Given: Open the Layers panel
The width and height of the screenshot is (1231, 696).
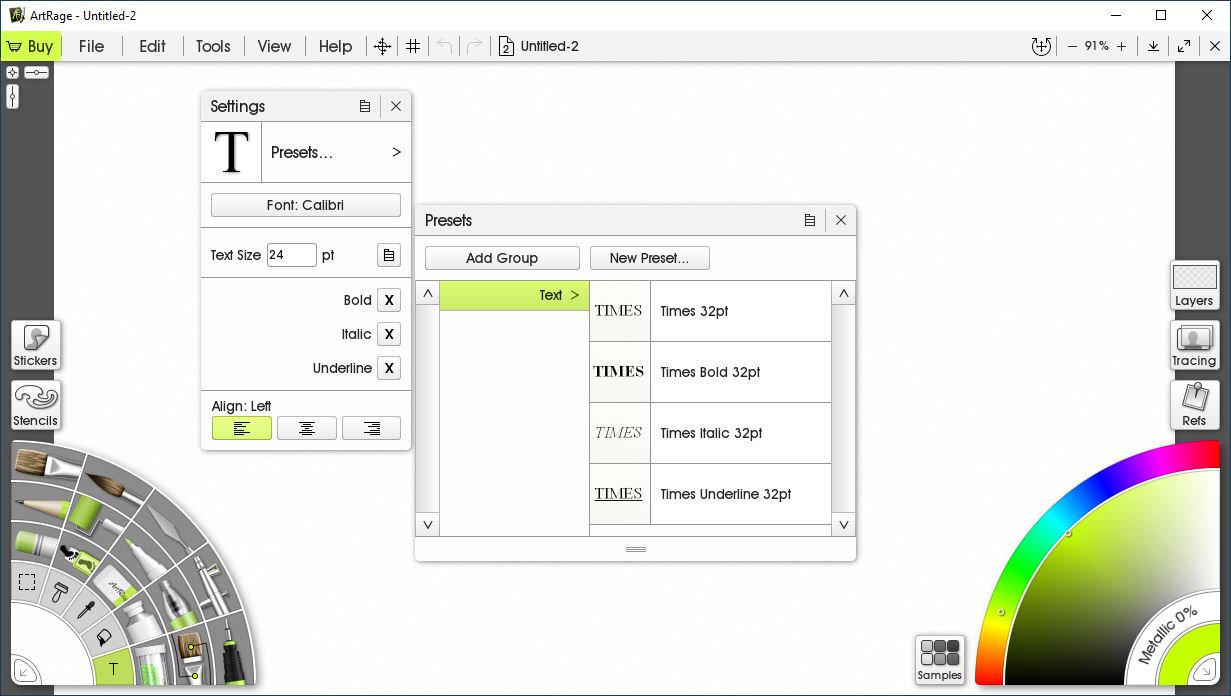Looking at the screenshot, I should (1194, 286).
